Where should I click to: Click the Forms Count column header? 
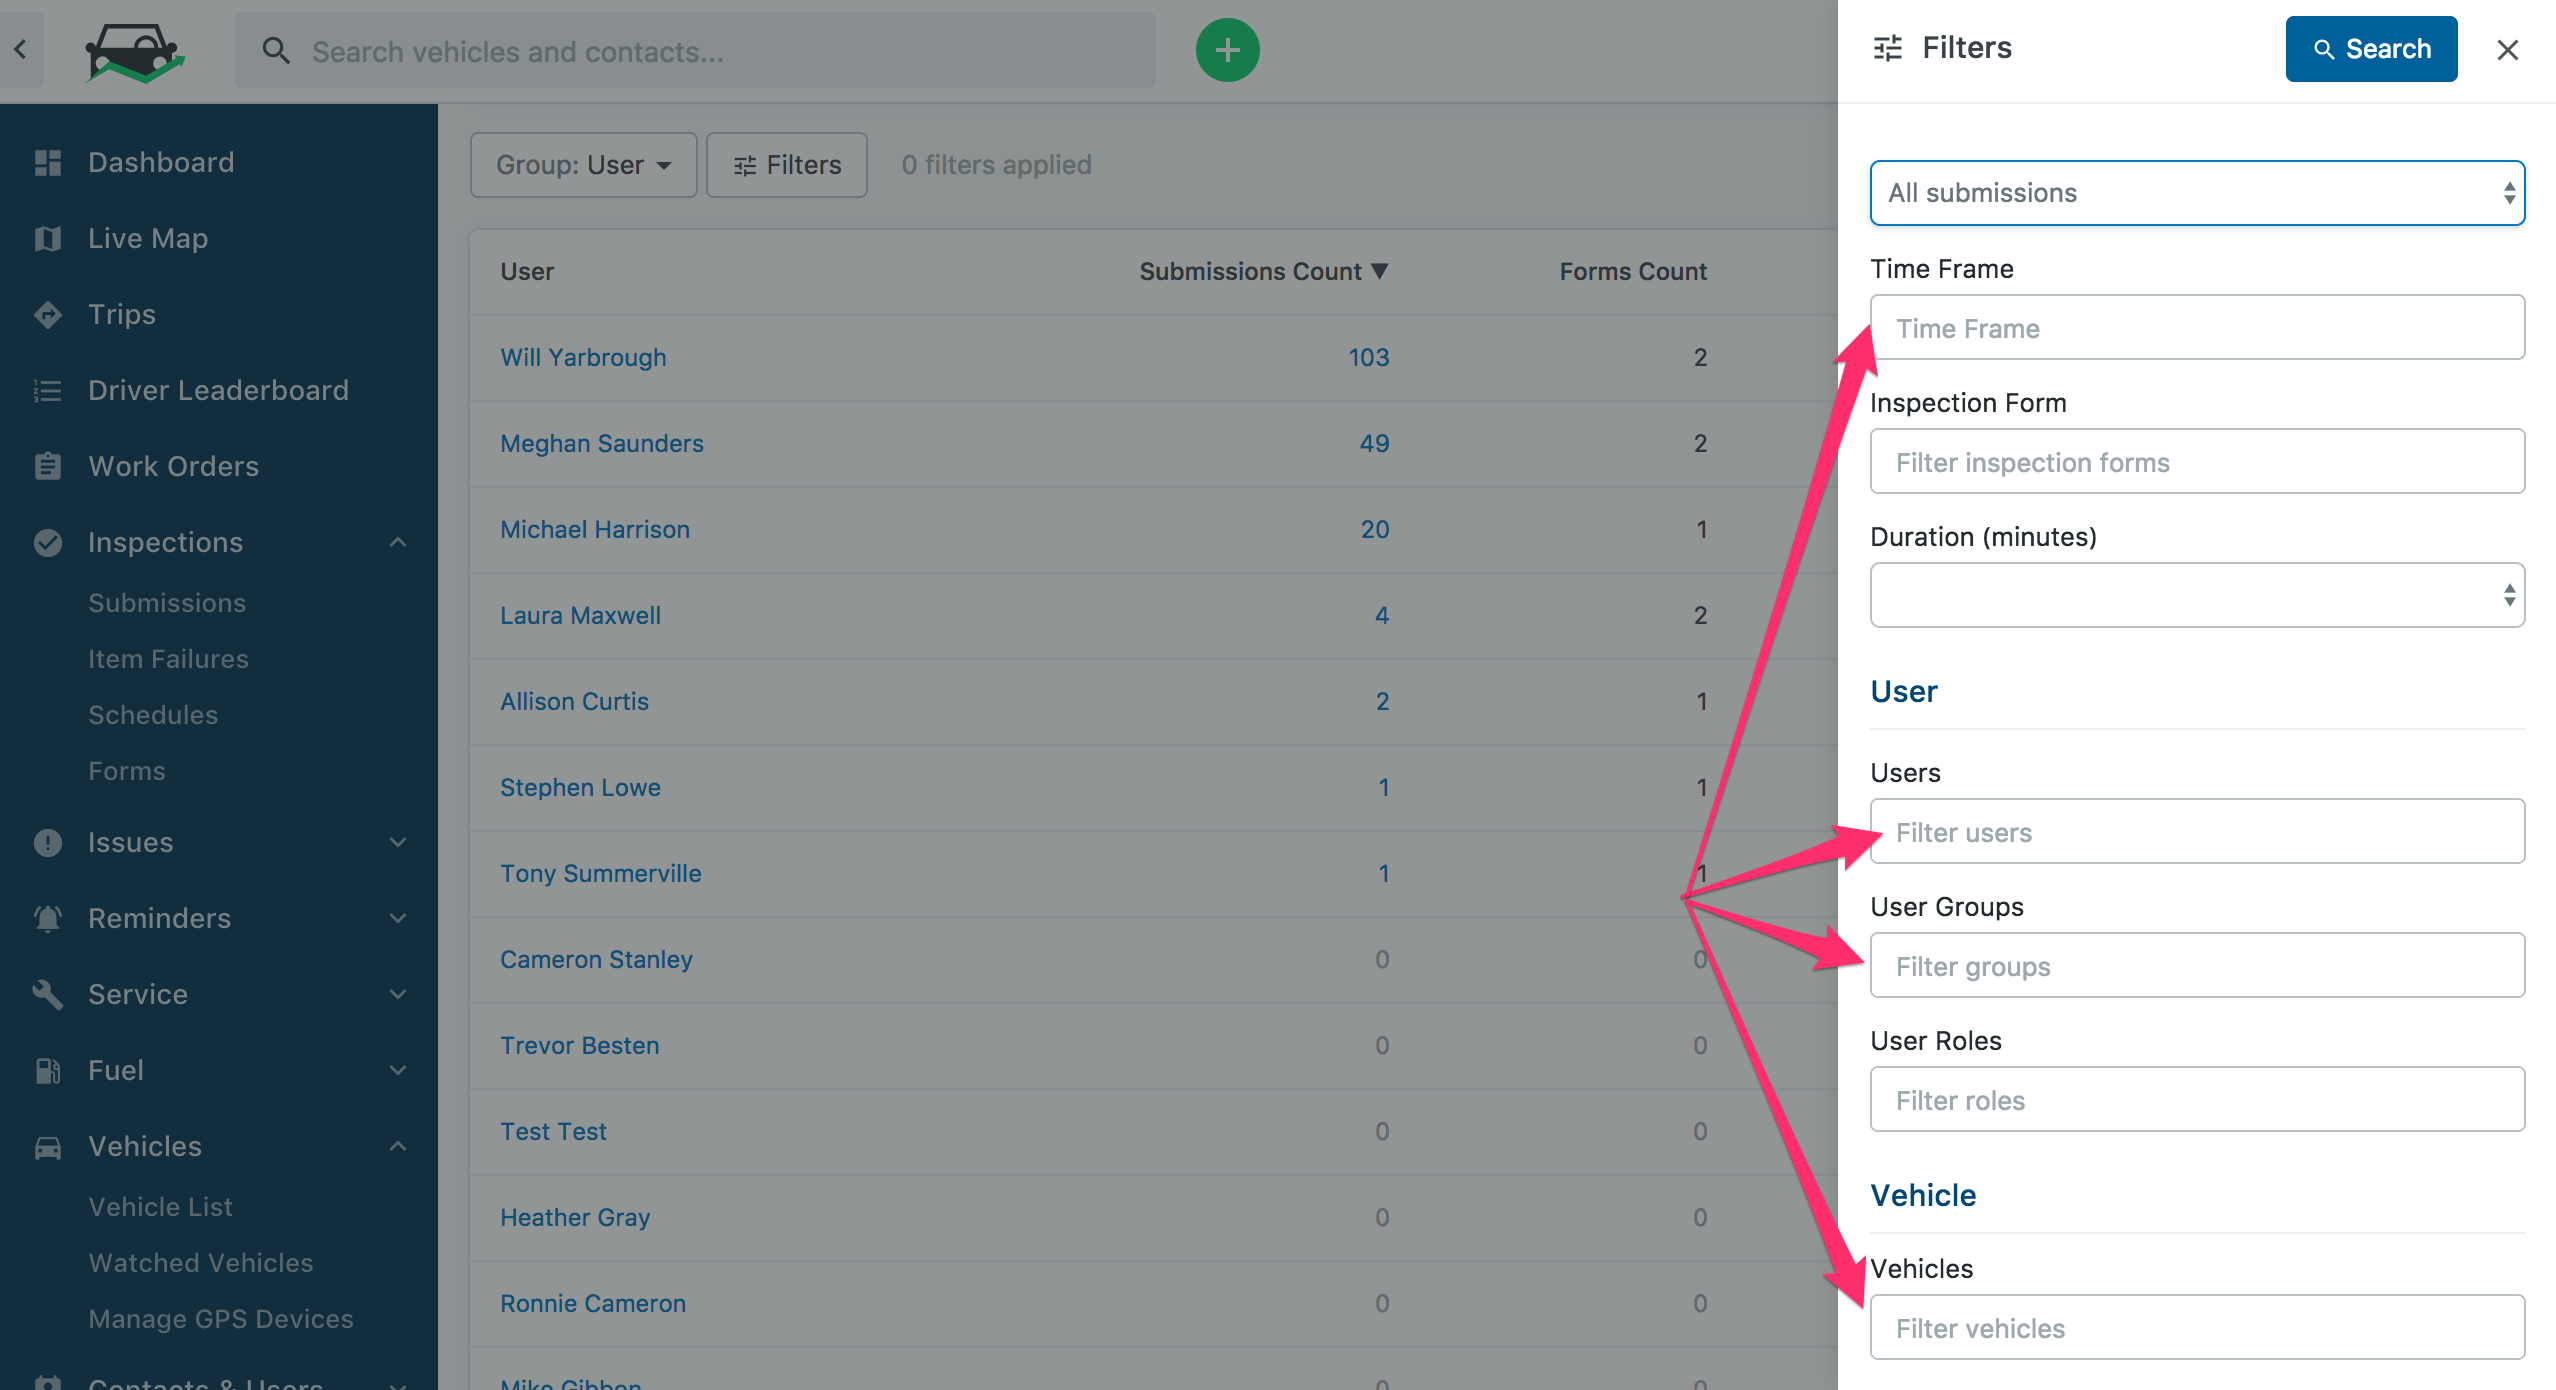[x=1633, y=271]
